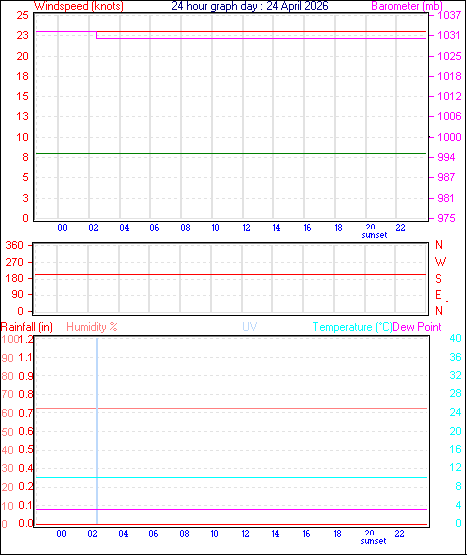
Task: Click hour 04 under the bottom graph
Action: 123,534
